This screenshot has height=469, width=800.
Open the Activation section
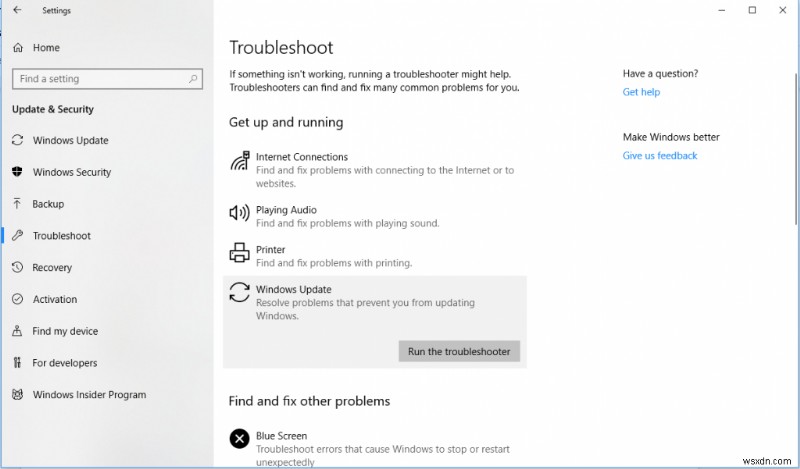[55, 299]
